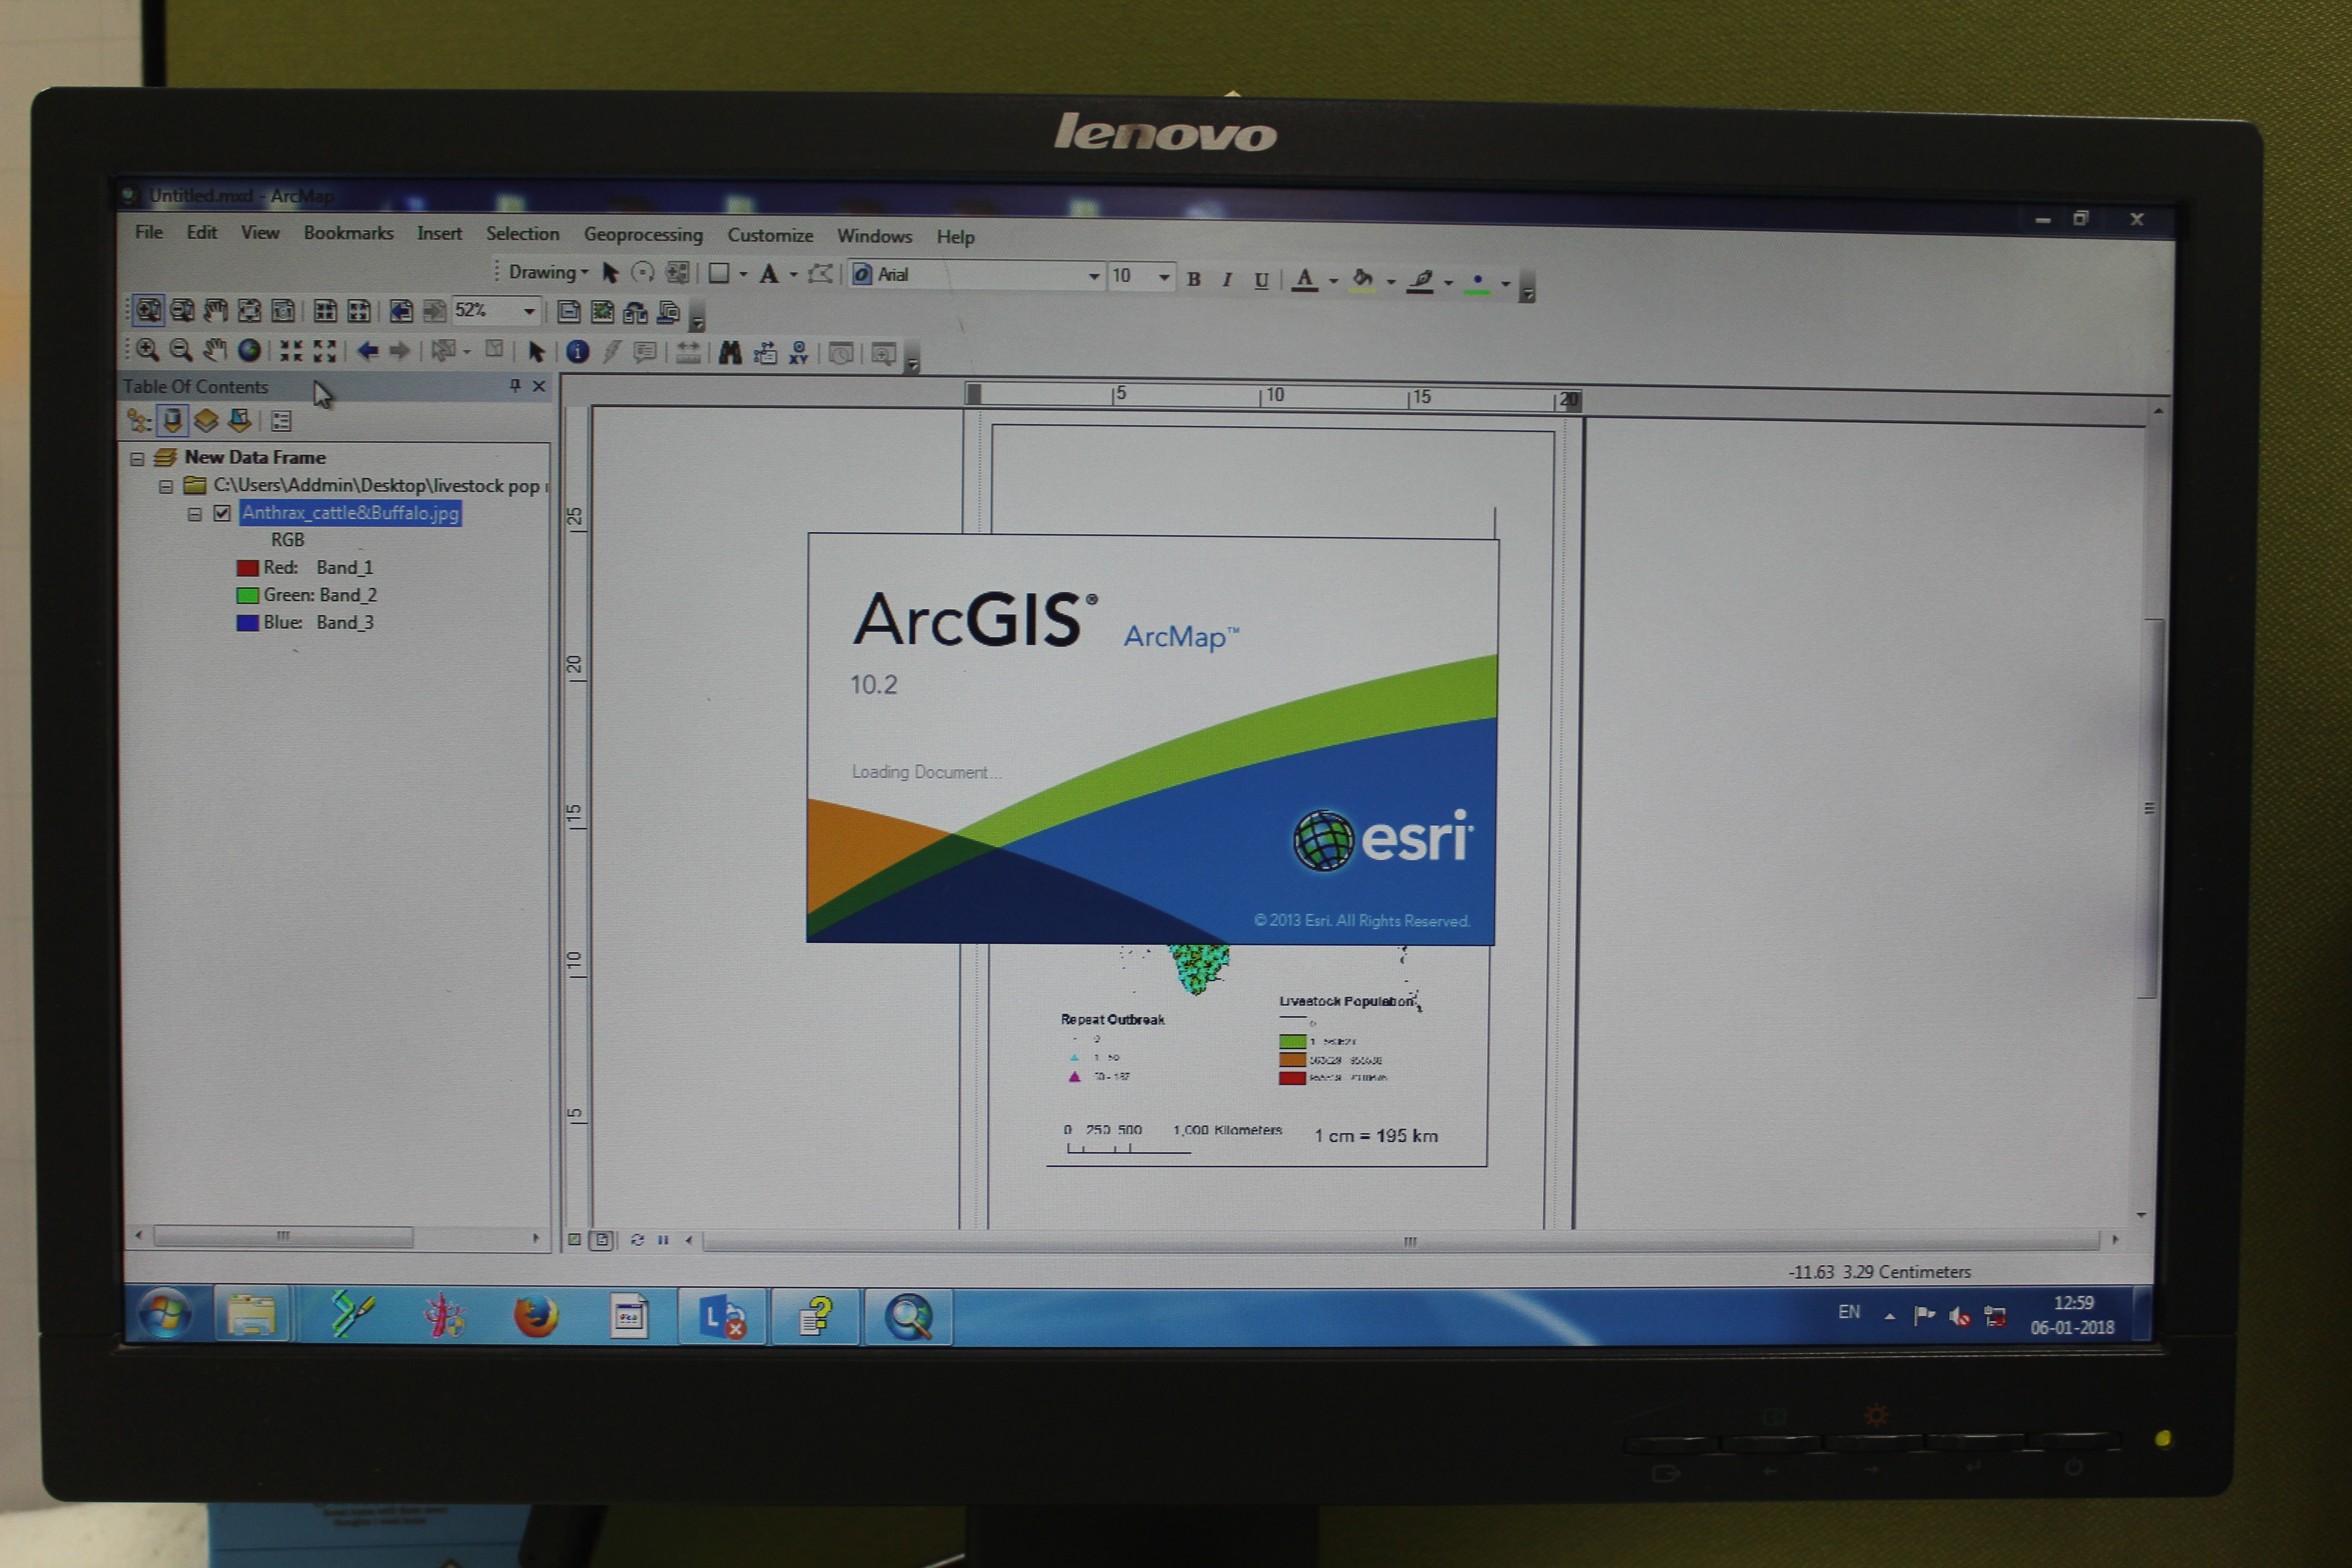Switch to List By Selection
The width and height of the screenshot is (2352, 1568).
(x=240, y=421)
